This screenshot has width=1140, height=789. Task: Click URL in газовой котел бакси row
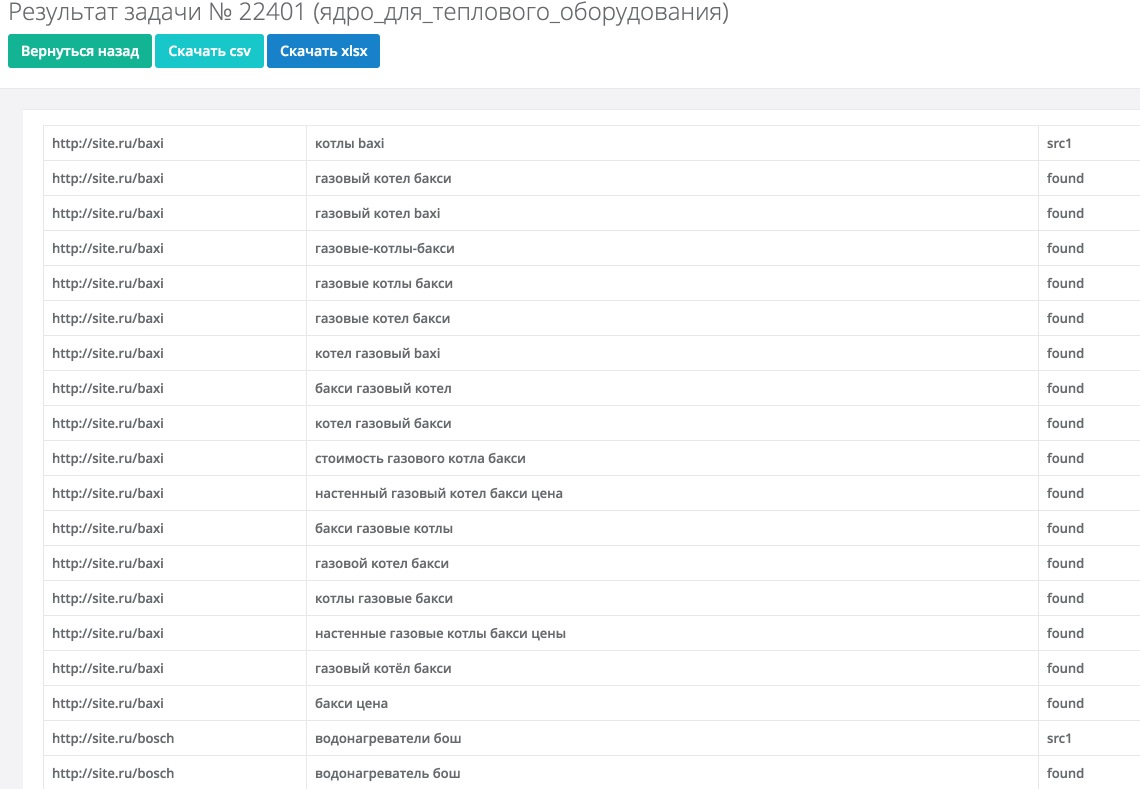[108, 563]
